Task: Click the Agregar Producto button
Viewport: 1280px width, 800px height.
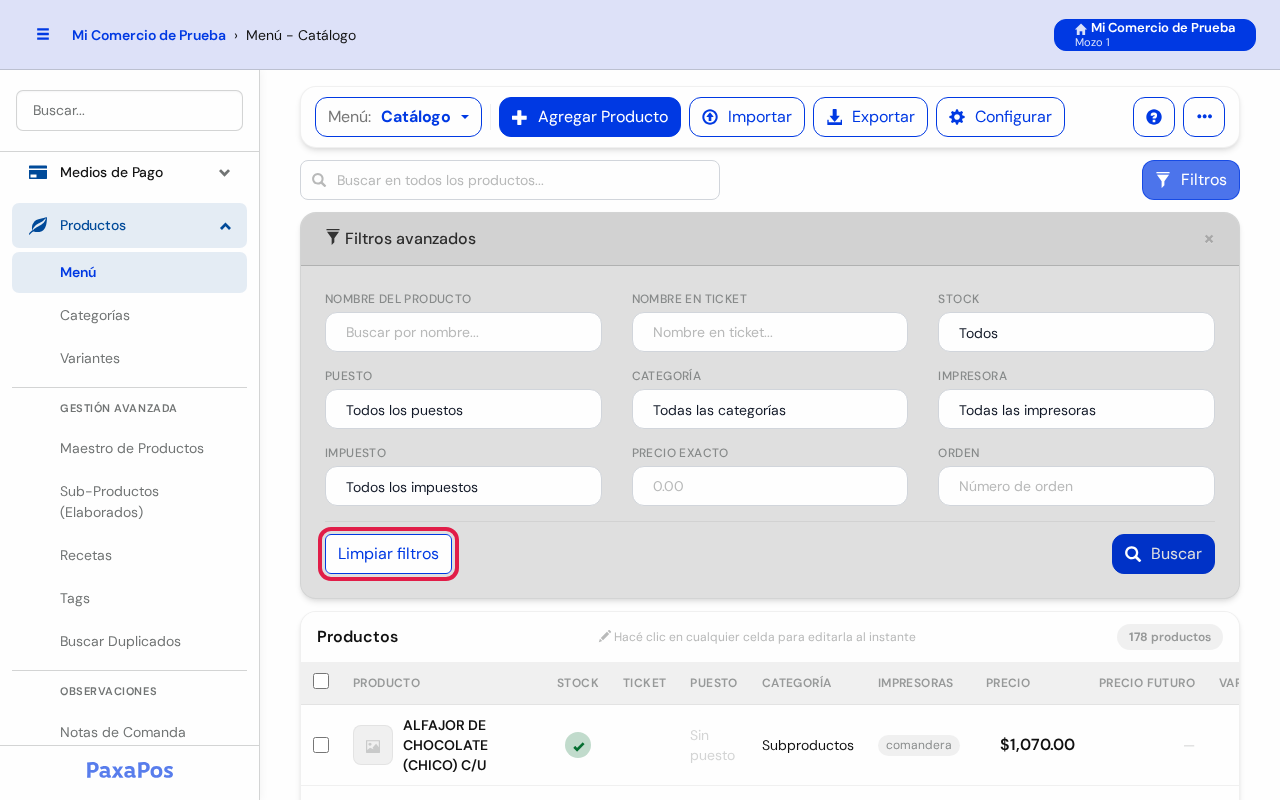Action: pos(590,117)
